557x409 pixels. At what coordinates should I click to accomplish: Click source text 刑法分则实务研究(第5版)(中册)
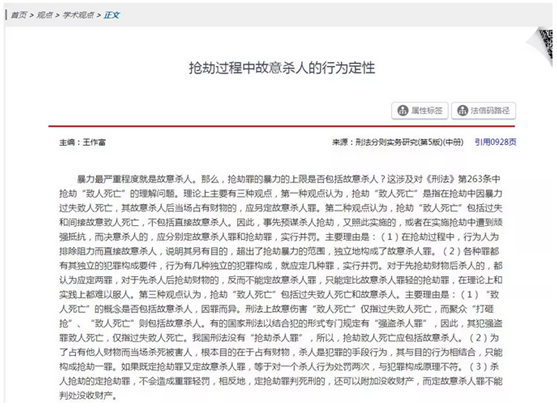pyautogui.click(x=409, y=142)
